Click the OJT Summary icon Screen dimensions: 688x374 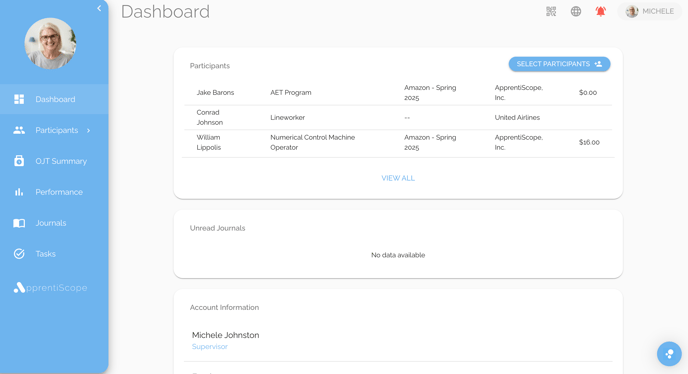[x=19, y=161]
